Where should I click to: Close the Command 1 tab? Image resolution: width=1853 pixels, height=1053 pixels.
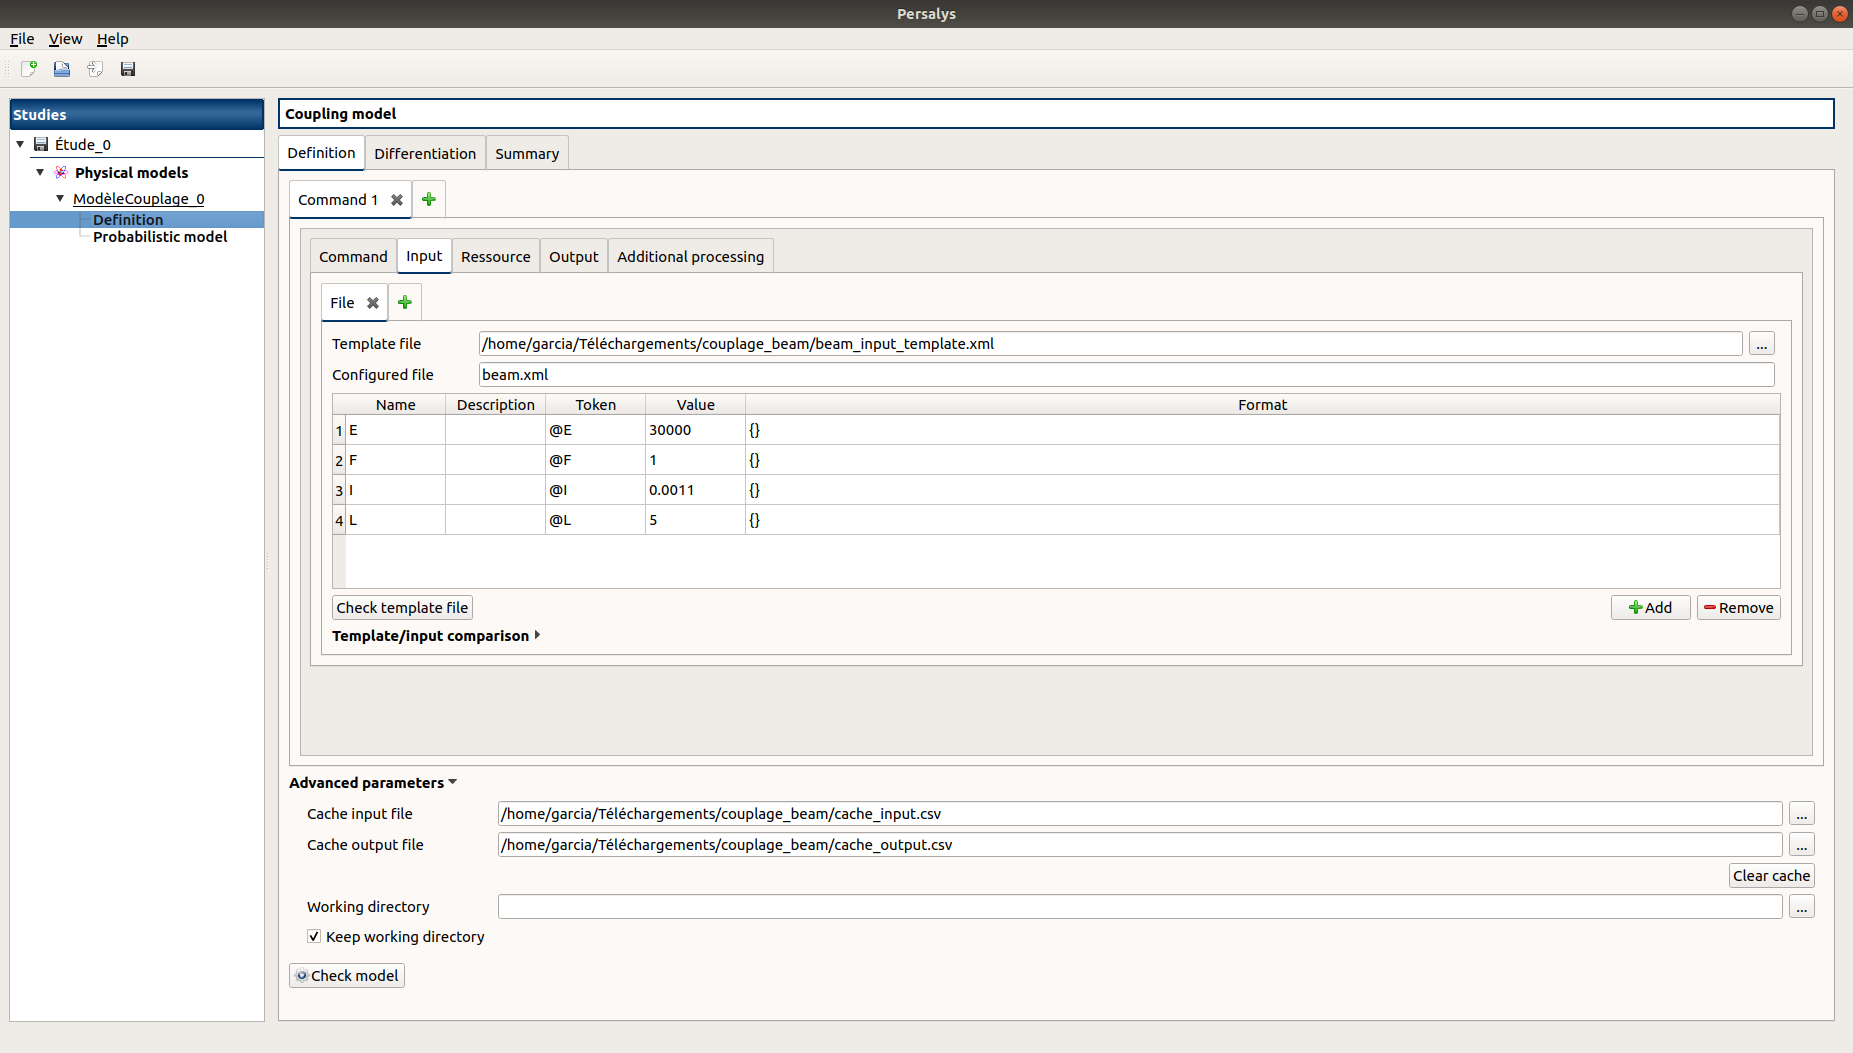[397, 200]
